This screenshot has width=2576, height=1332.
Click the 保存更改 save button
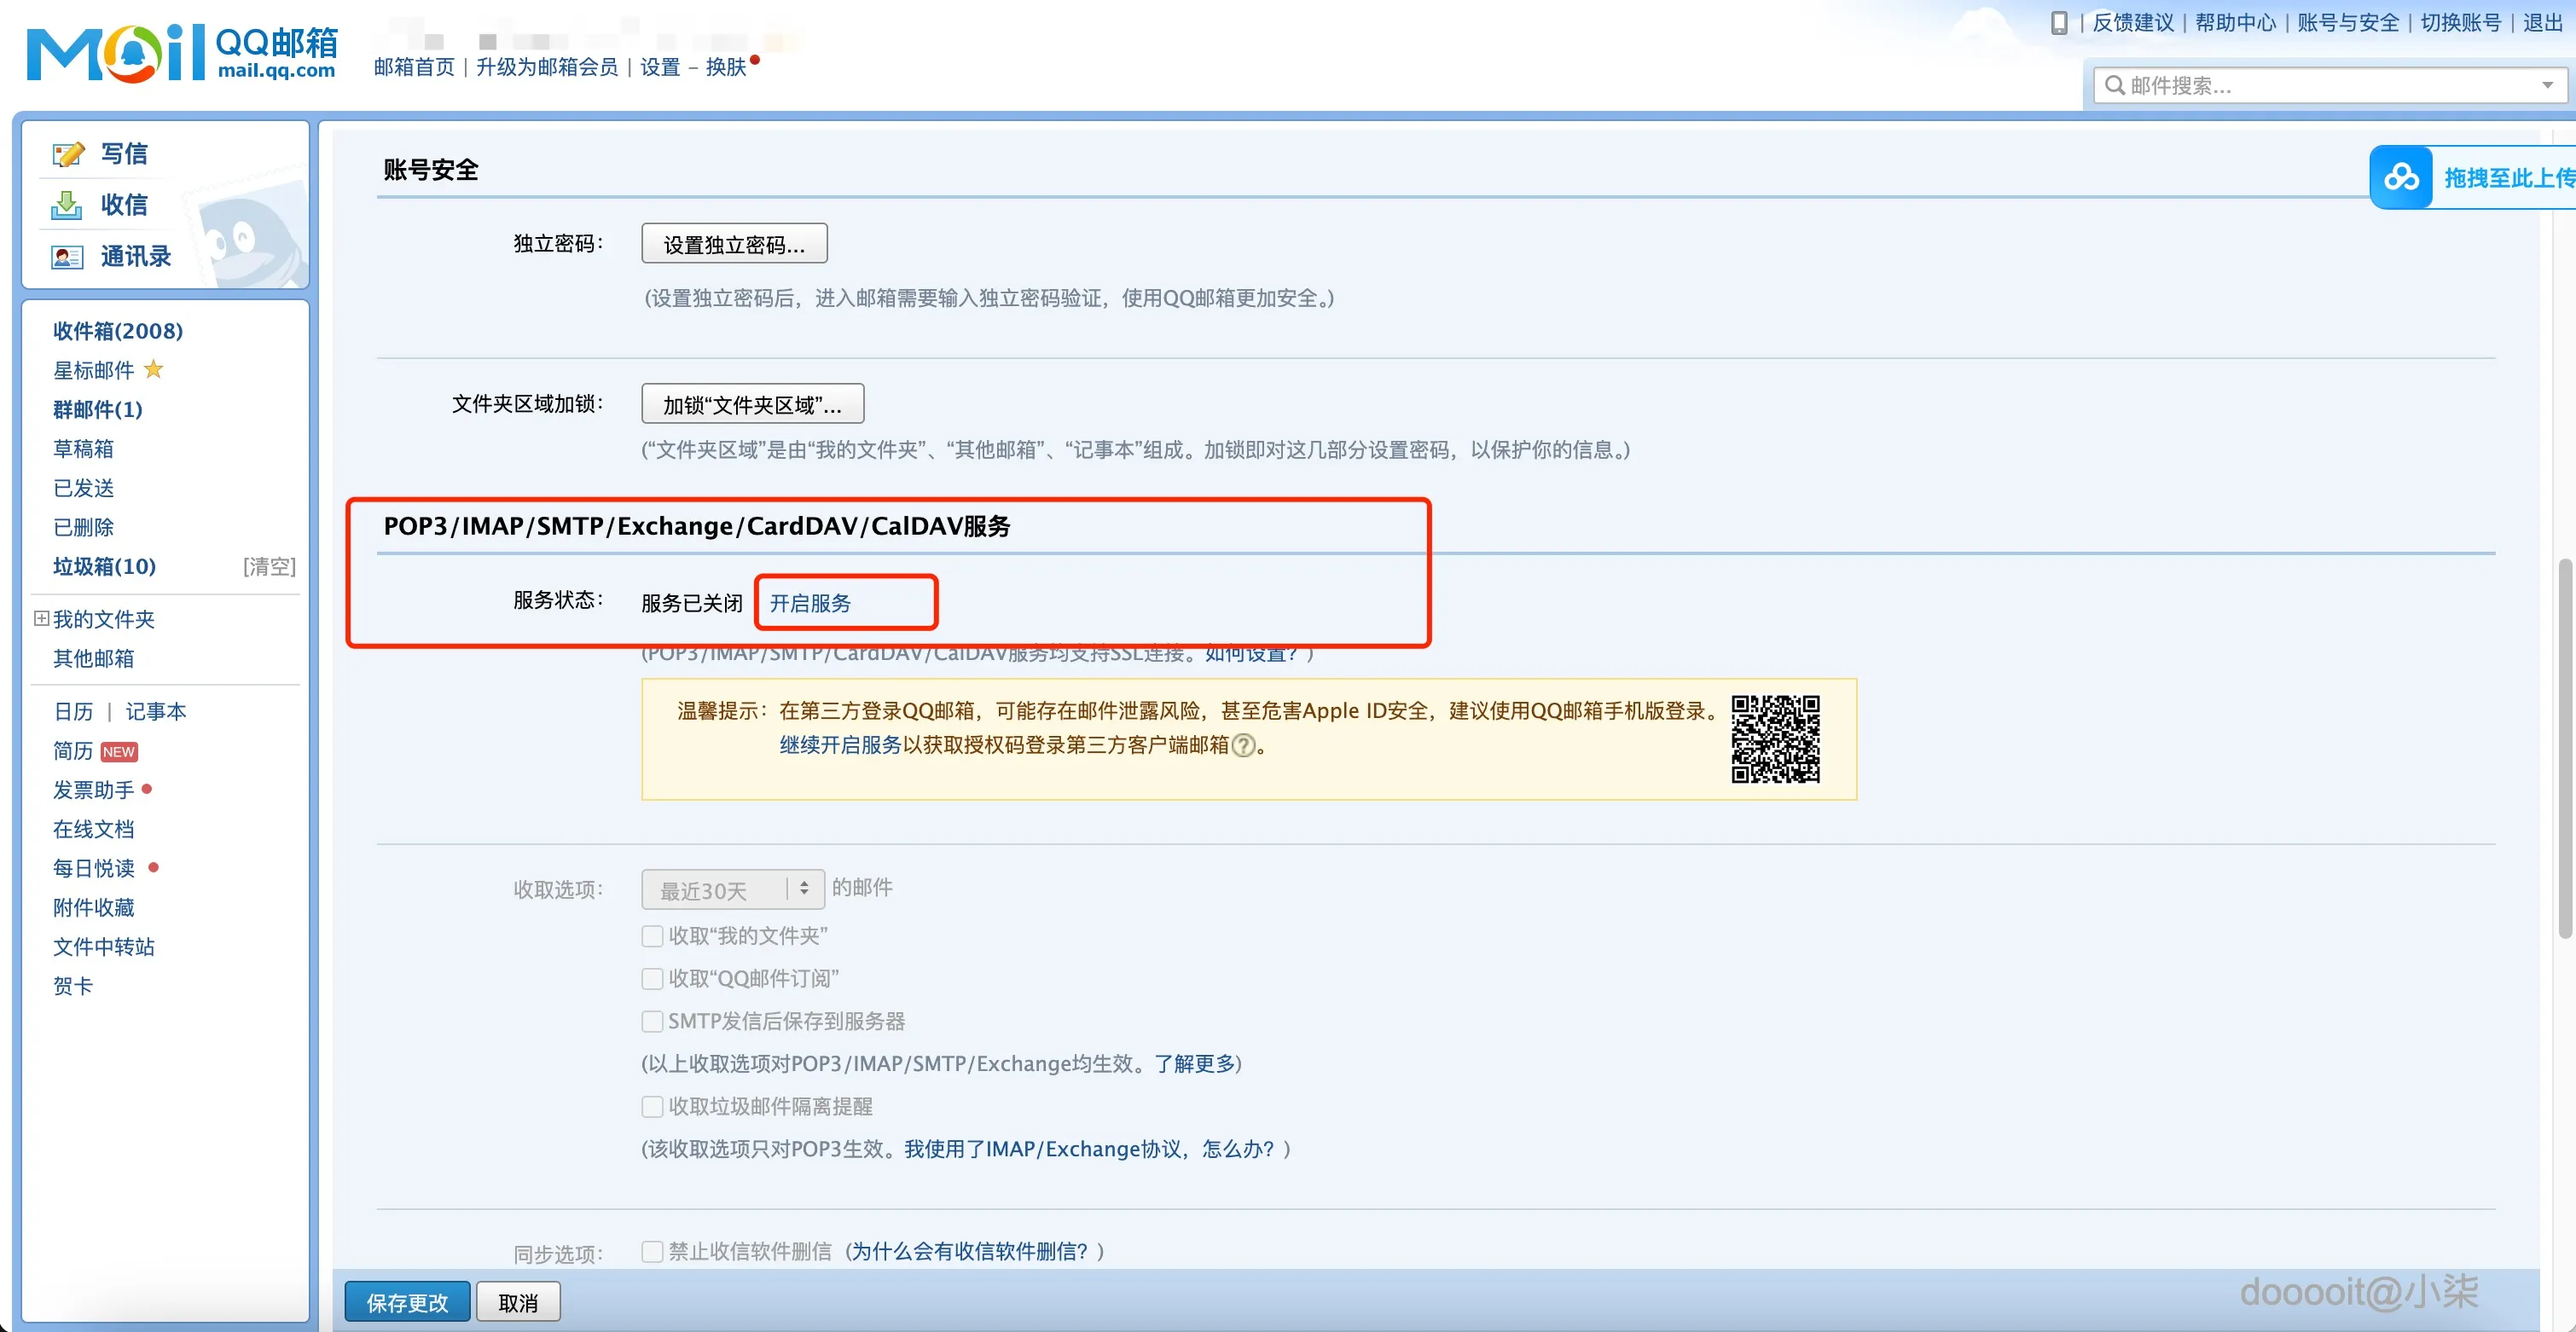click(x=406, y=1301)
